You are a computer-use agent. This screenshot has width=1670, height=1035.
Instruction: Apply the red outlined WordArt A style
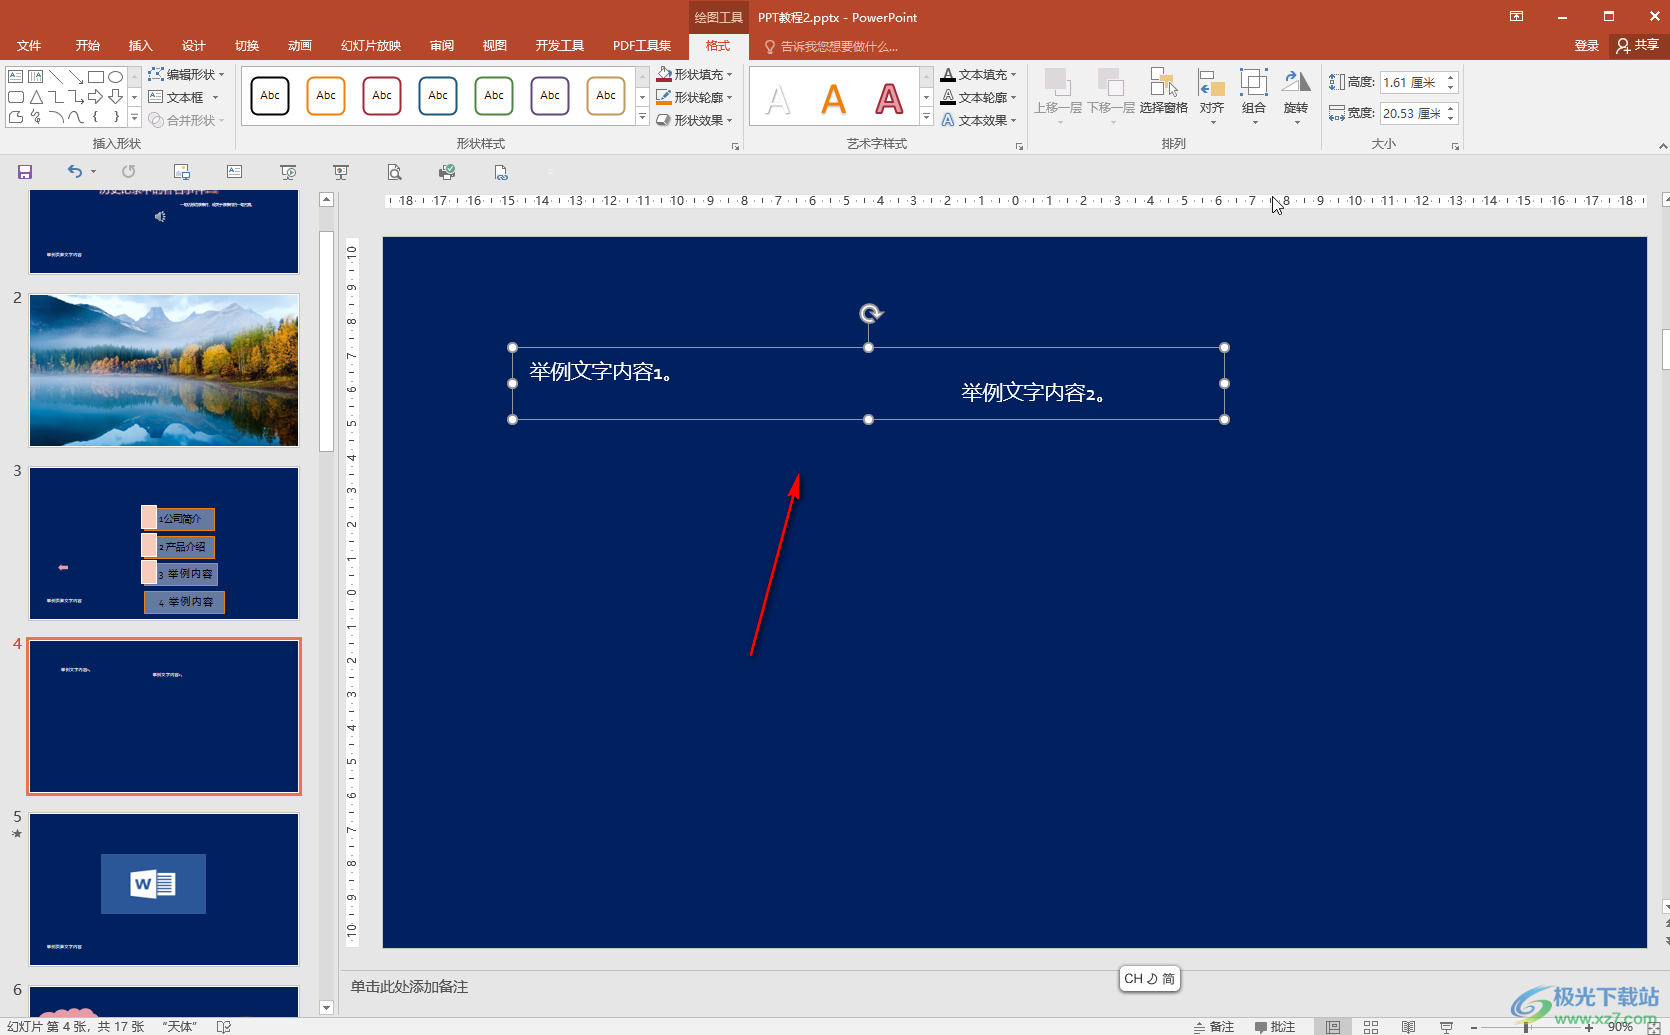coord(889,99)
